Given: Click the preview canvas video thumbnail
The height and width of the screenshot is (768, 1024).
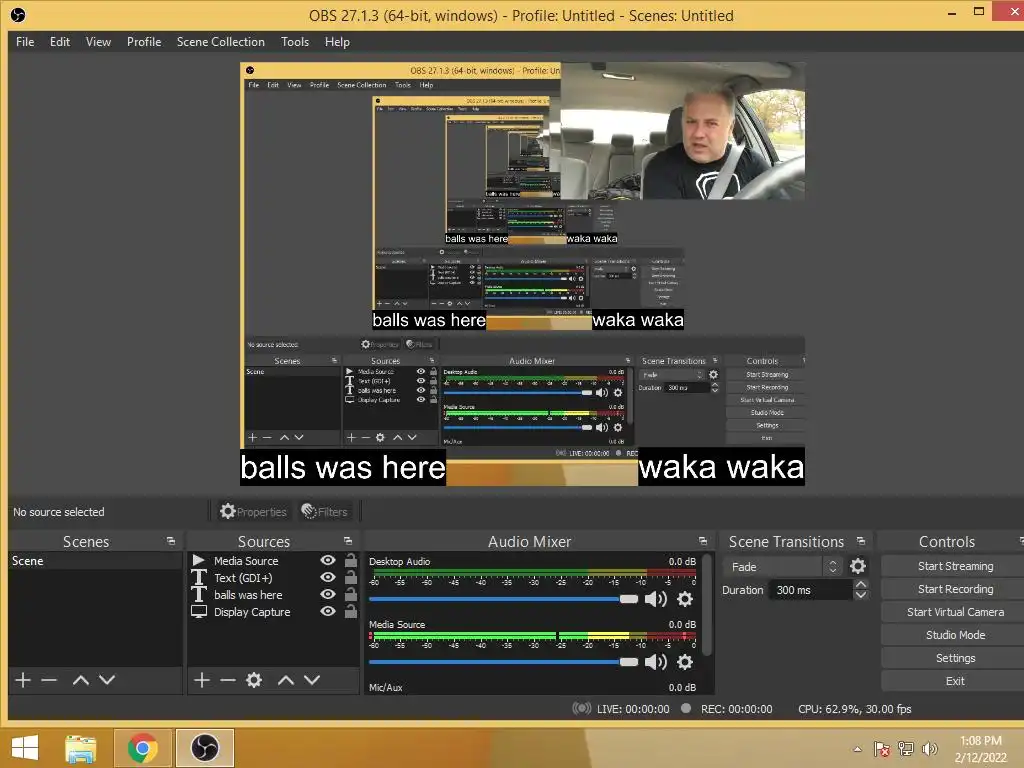Looking at the screenshot, I should click(682, 131).
